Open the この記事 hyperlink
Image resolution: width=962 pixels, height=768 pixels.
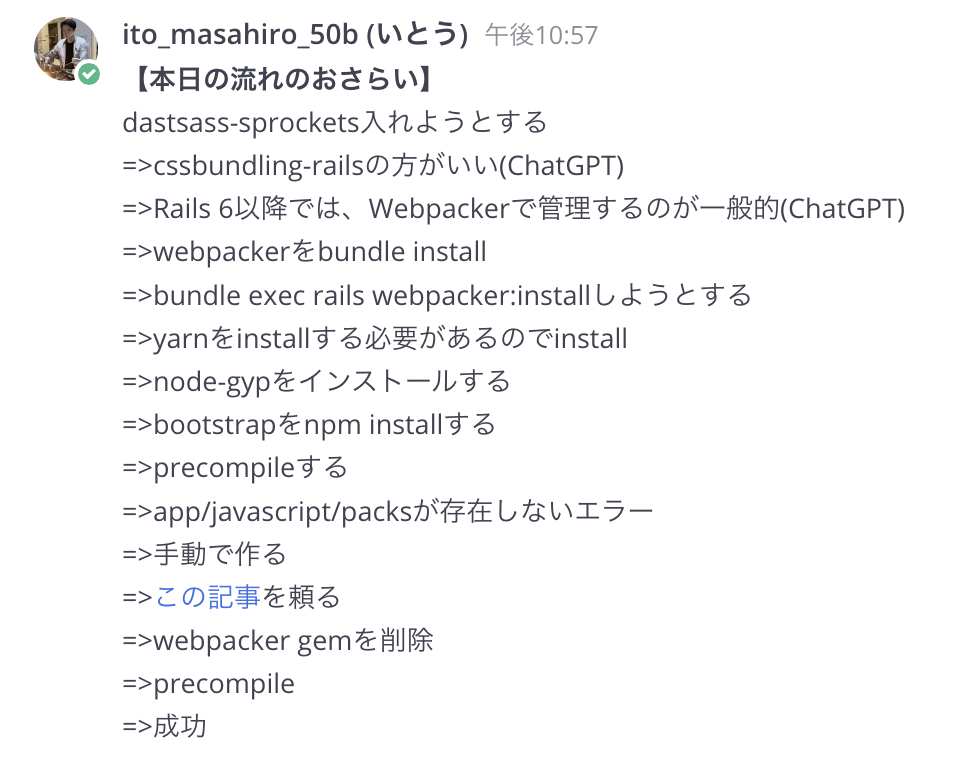click(x=207, y=597)
